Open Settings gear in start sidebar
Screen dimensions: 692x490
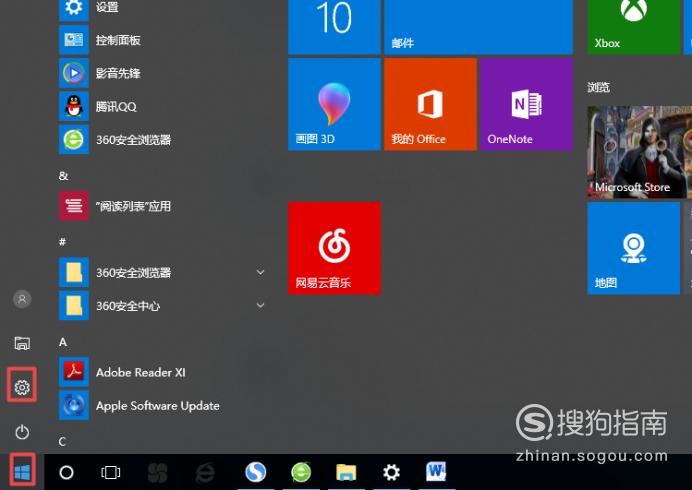[x=22, y=387]
